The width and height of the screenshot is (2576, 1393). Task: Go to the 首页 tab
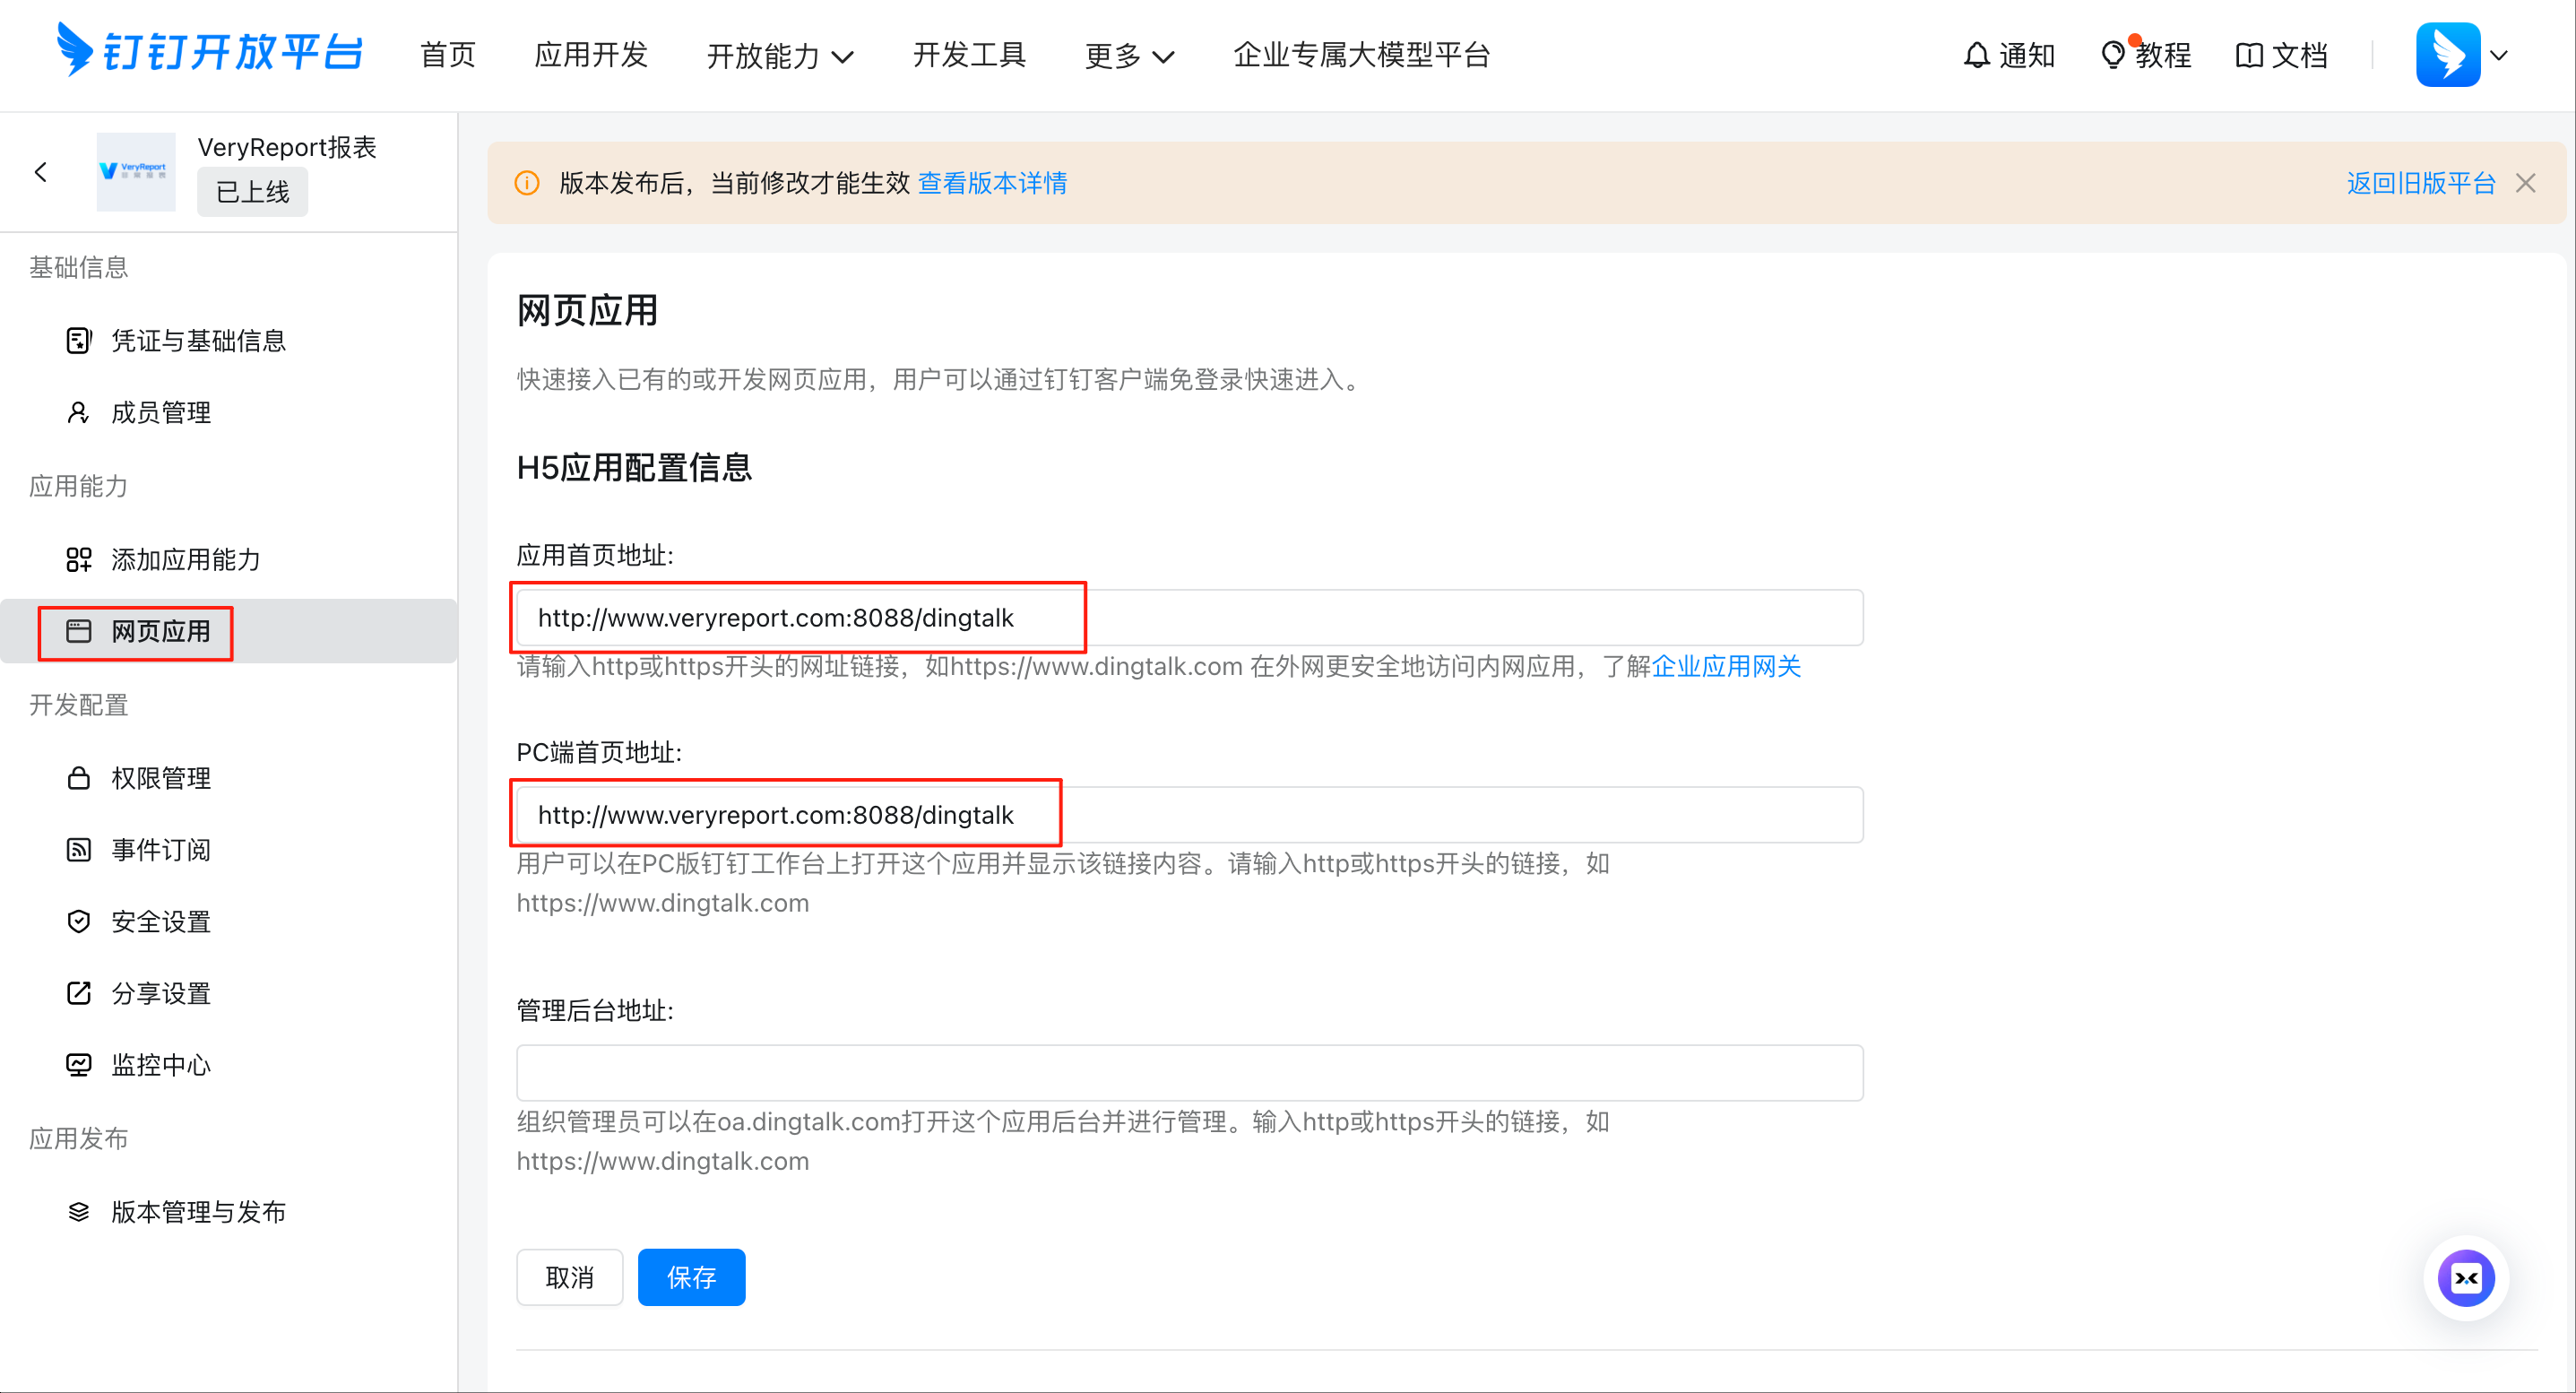(x=448, y=55)
